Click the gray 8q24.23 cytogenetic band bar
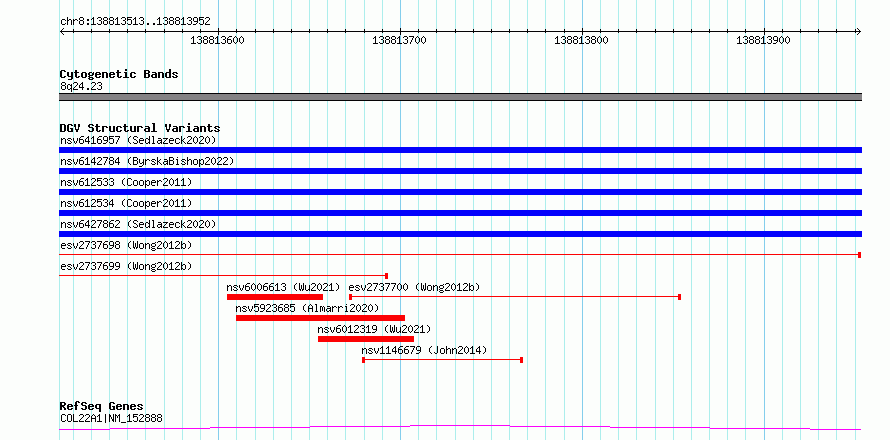 [x=460, y=97]
